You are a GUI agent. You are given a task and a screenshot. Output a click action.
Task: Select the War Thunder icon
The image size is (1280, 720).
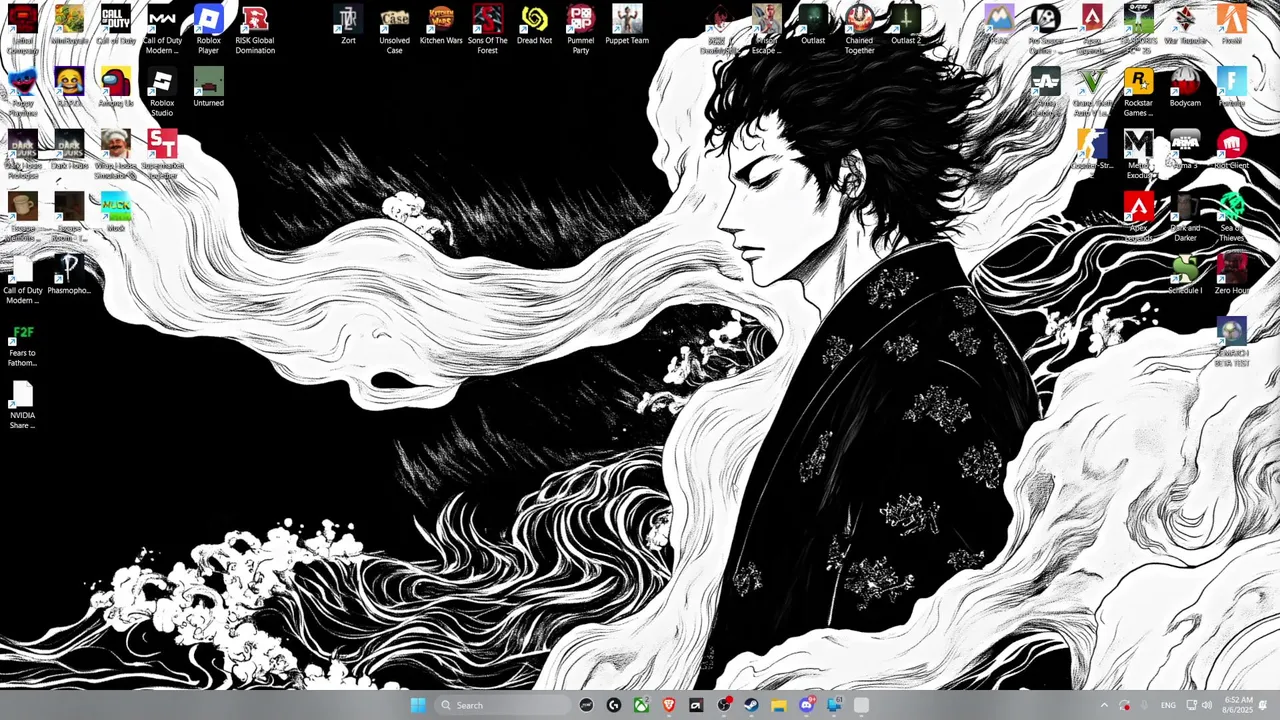click(1185, 25)
